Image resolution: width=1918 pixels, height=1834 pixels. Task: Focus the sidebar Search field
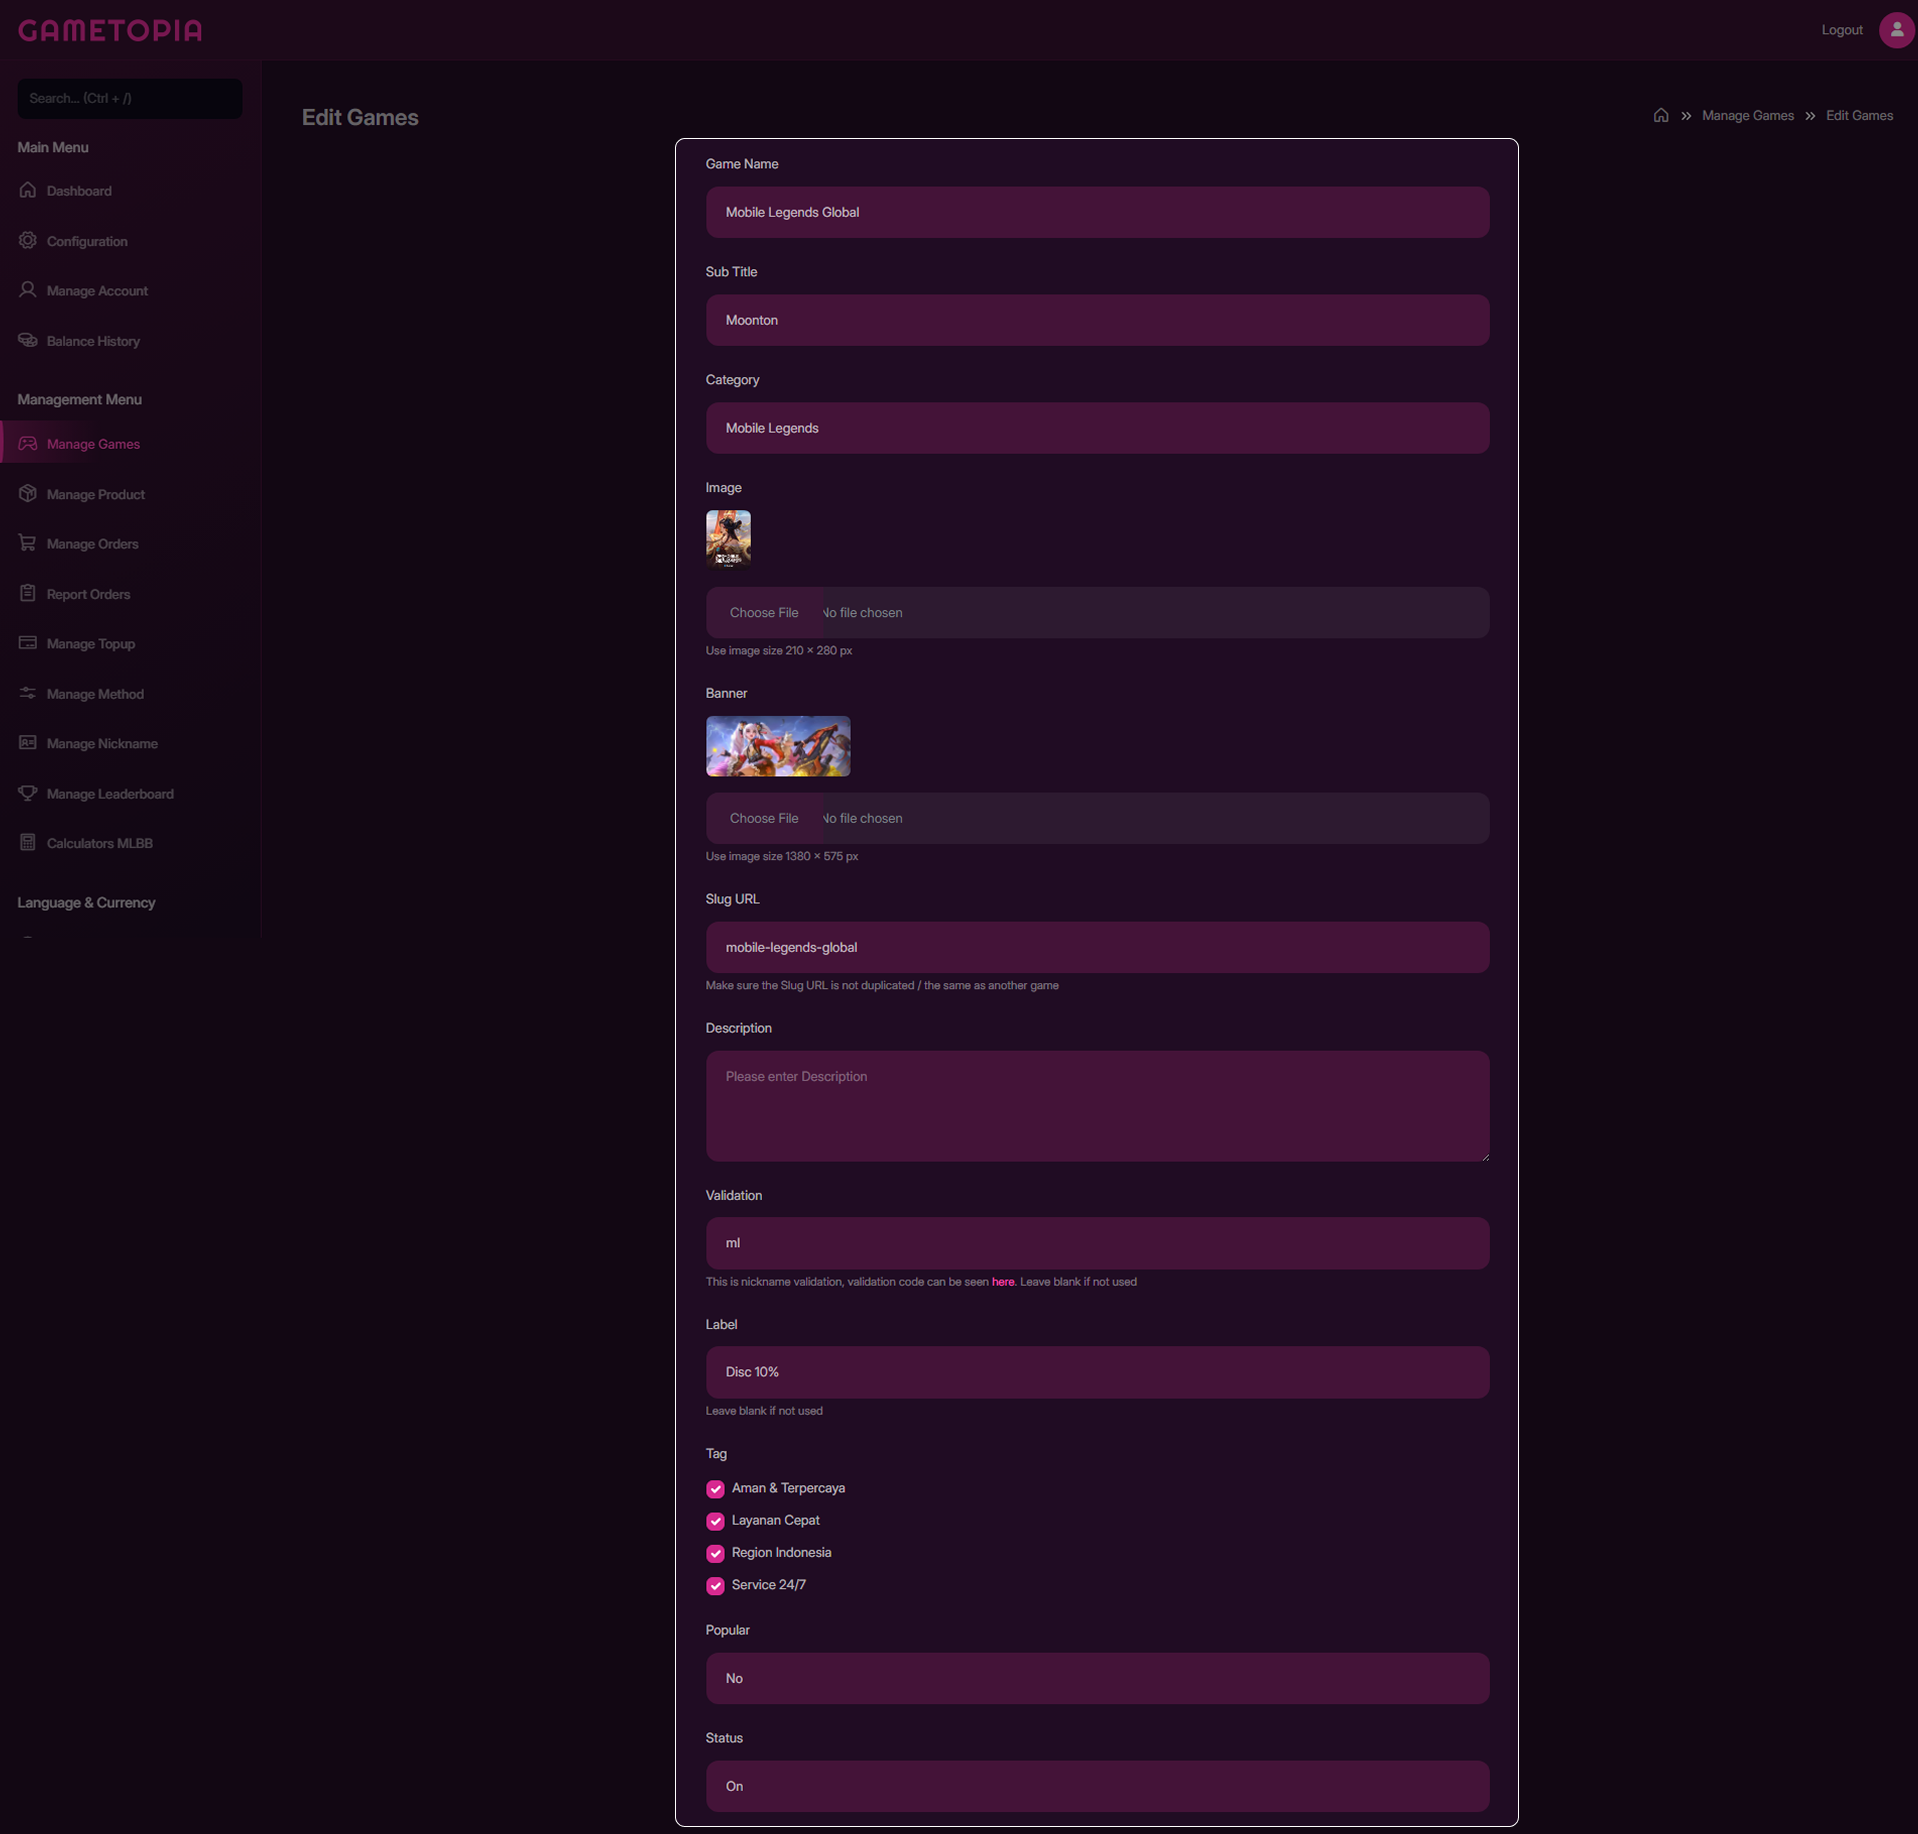130,98
